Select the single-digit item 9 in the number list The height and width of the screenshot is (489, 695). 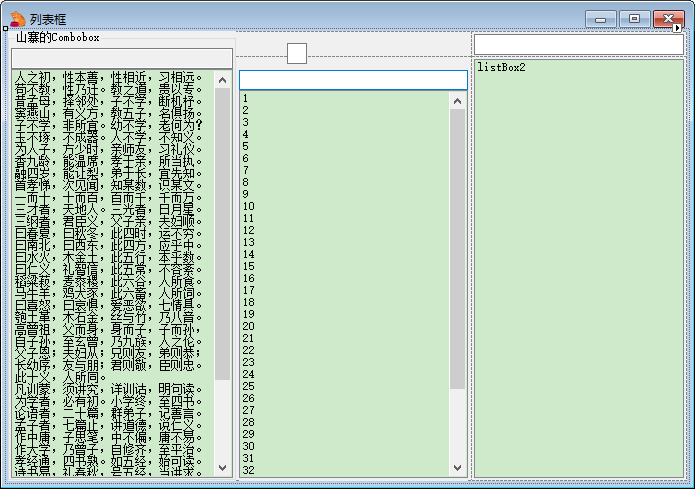(x=345, y=194)
